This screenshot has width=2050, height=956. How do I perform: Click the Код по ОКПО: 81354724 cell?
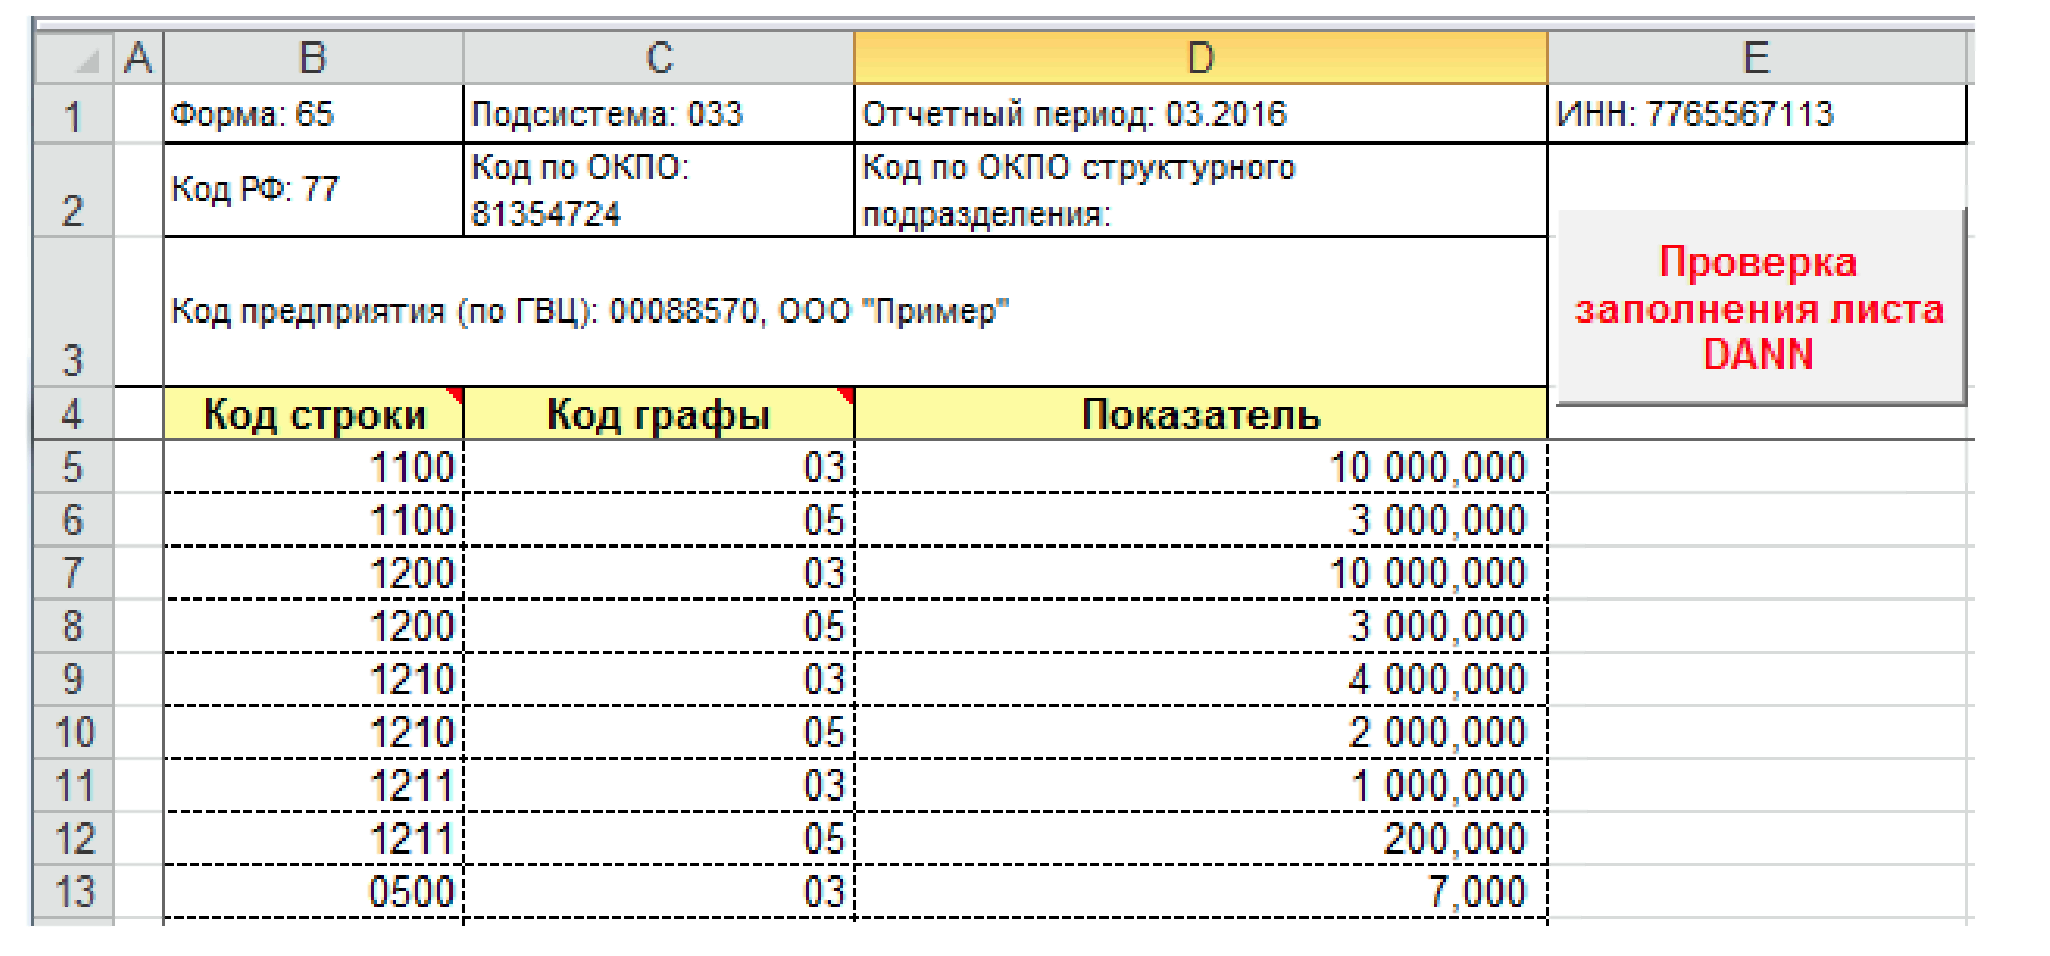(x=659, y=190)
